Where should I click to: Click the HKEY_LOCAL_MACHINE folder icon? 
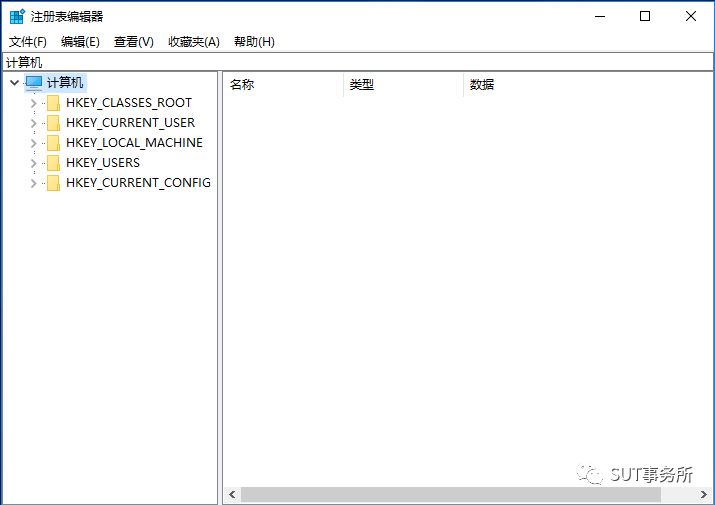pyautogui.click(x=53, y=143)
